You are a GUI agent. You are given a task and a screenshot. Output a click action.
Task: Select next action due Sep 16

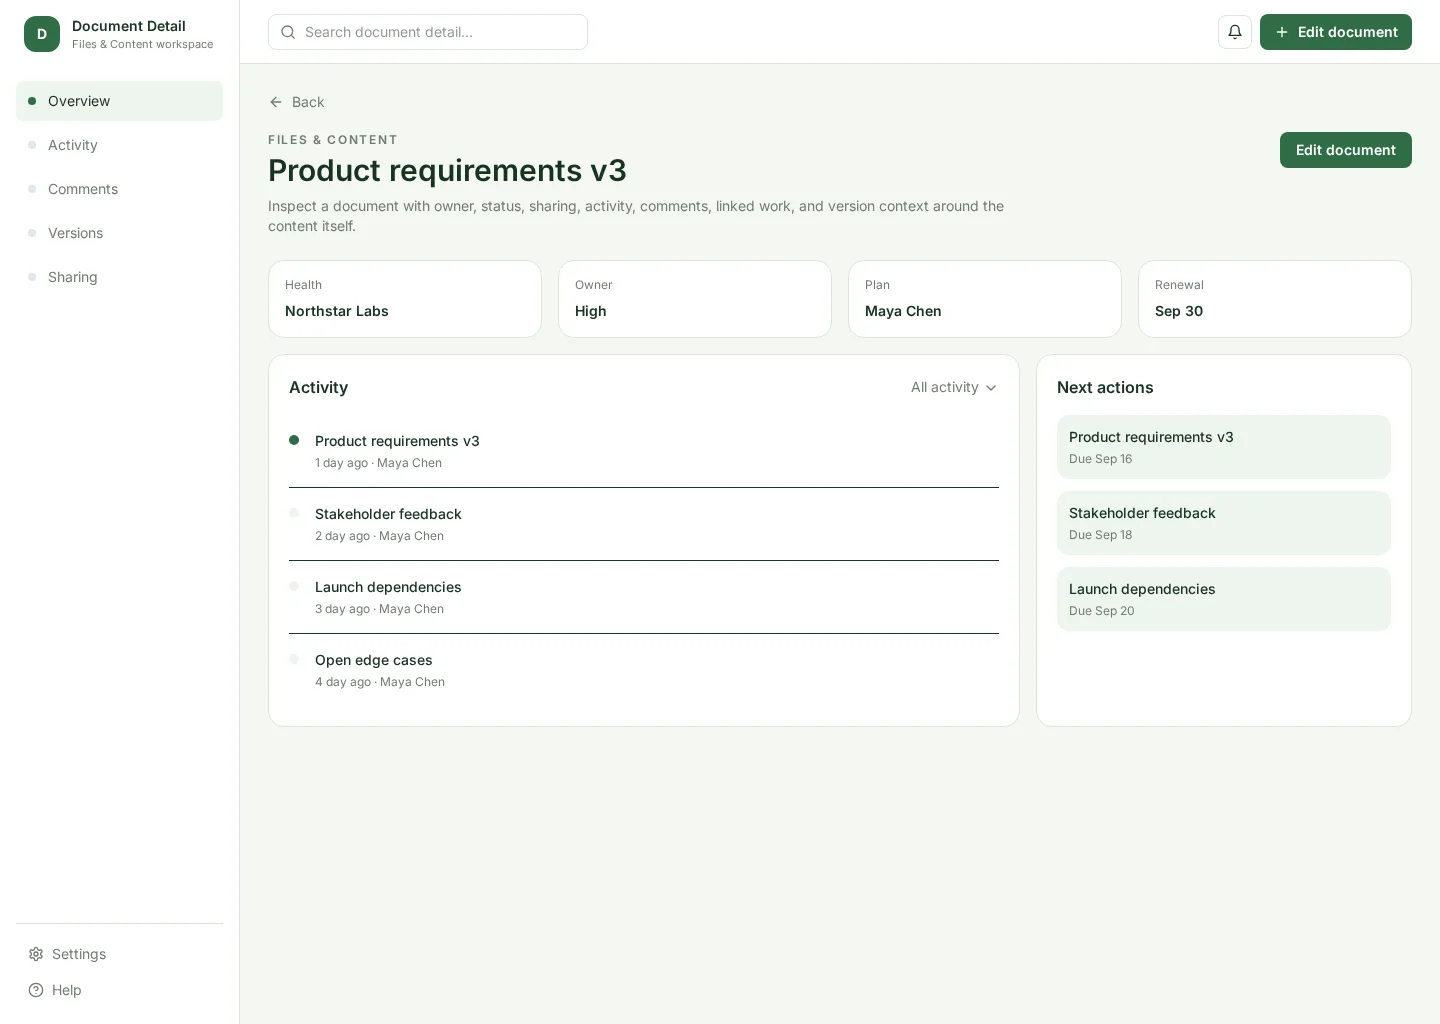1224,447
